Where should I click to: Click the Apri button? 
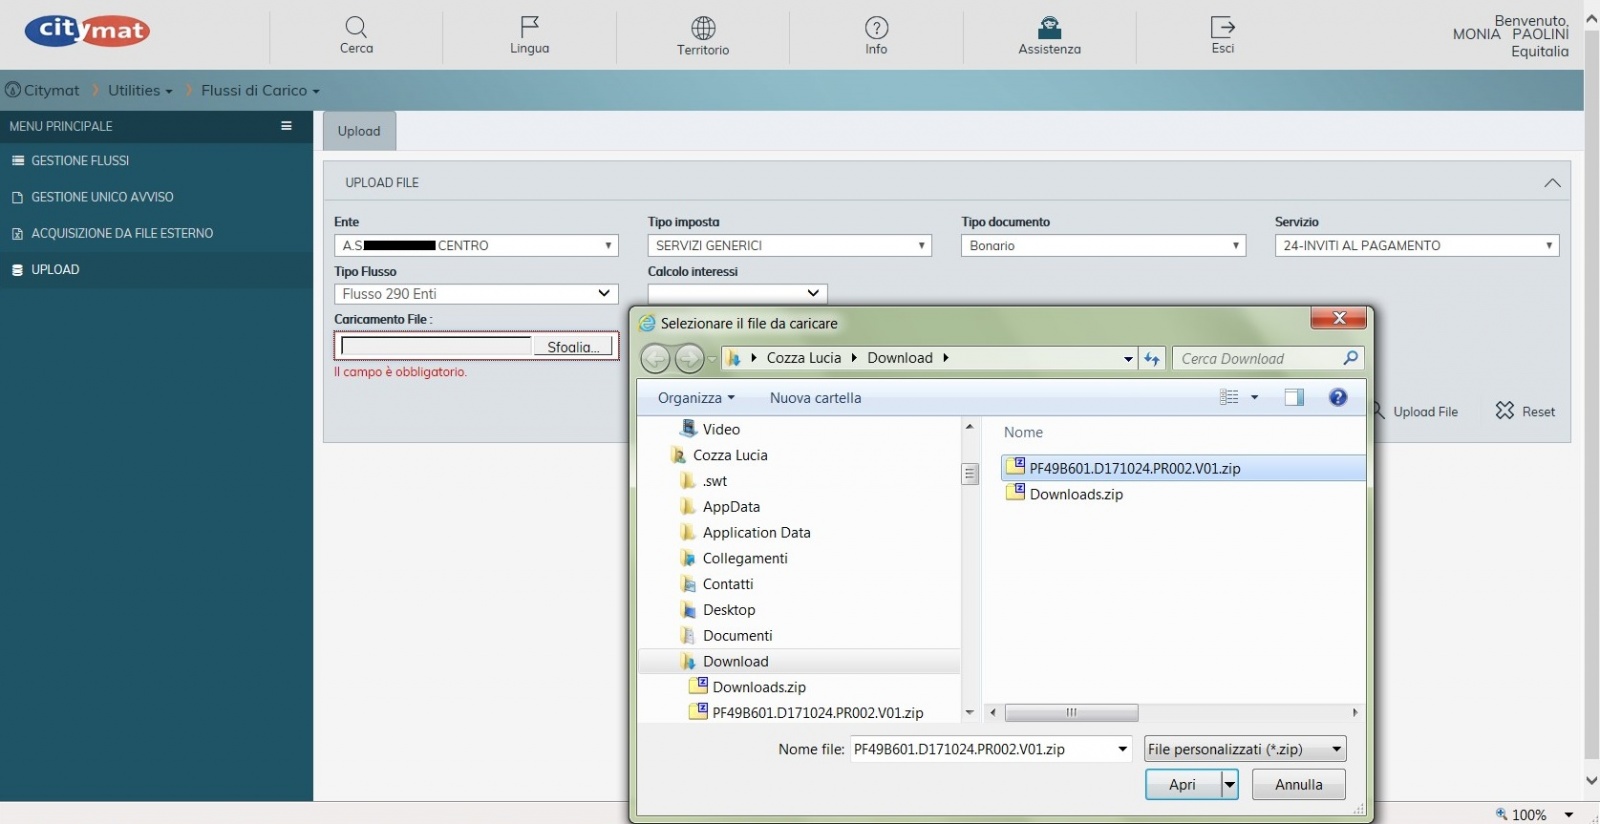(1183, 785)
